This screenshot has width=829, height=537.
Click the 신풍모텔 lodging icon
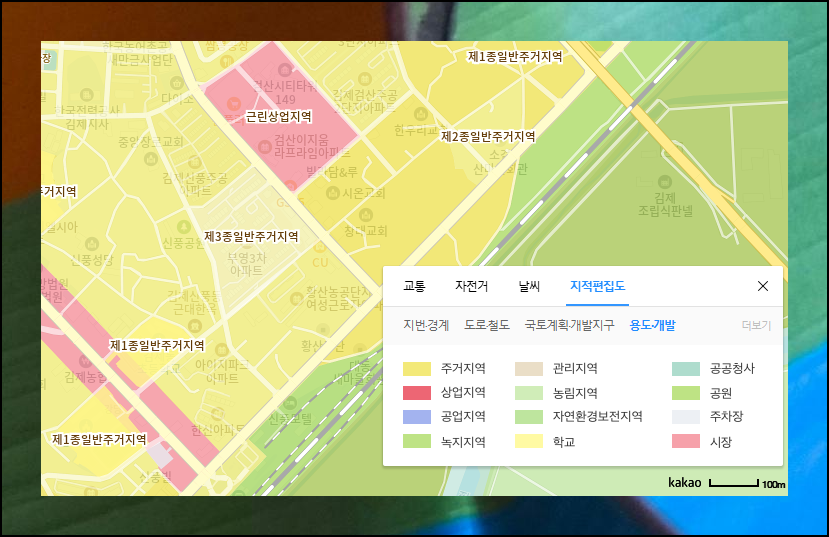(x=290, y=404)
